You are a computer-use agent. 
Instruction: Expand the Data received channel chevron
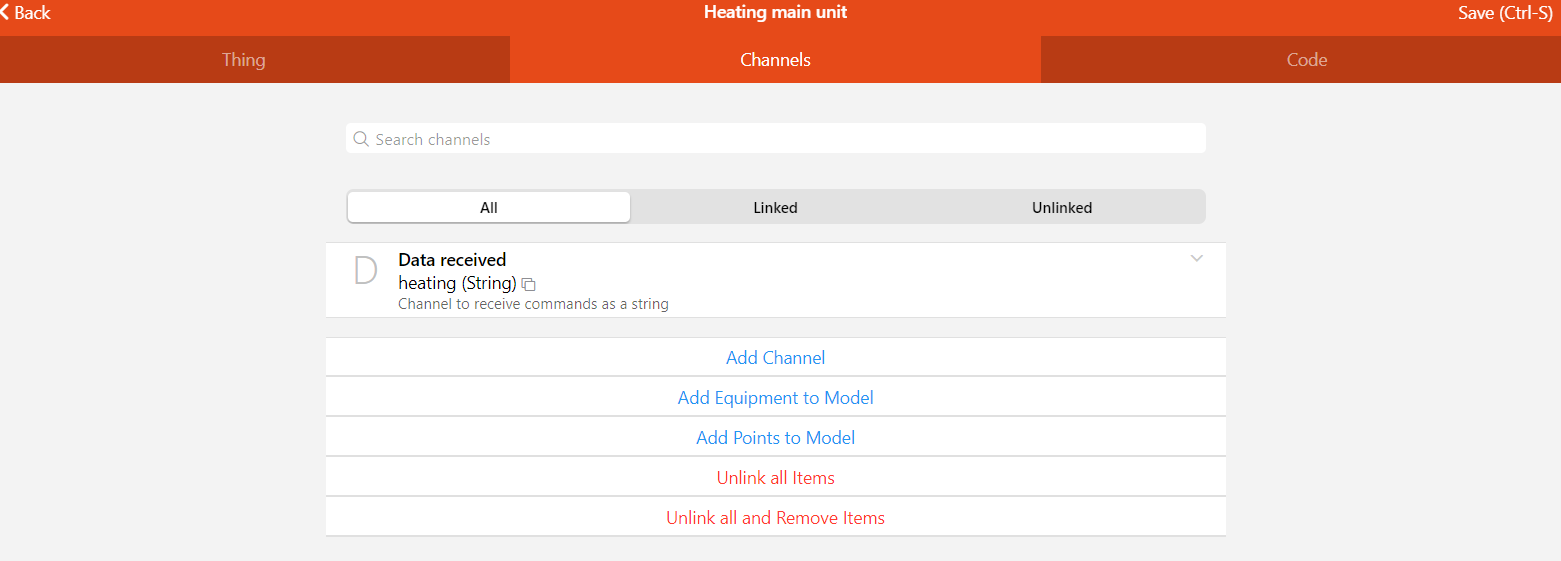(x=1197, y=259)
